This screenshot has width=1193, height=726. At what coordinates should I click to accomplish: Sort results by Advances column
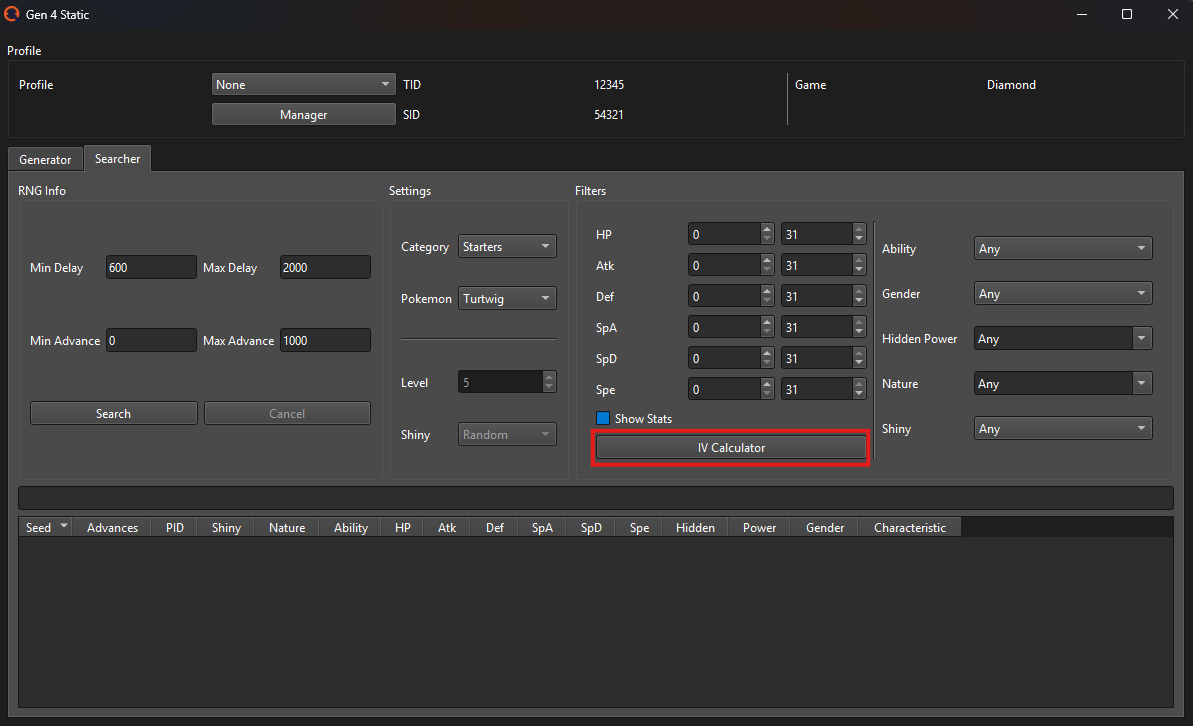point(112,527)
